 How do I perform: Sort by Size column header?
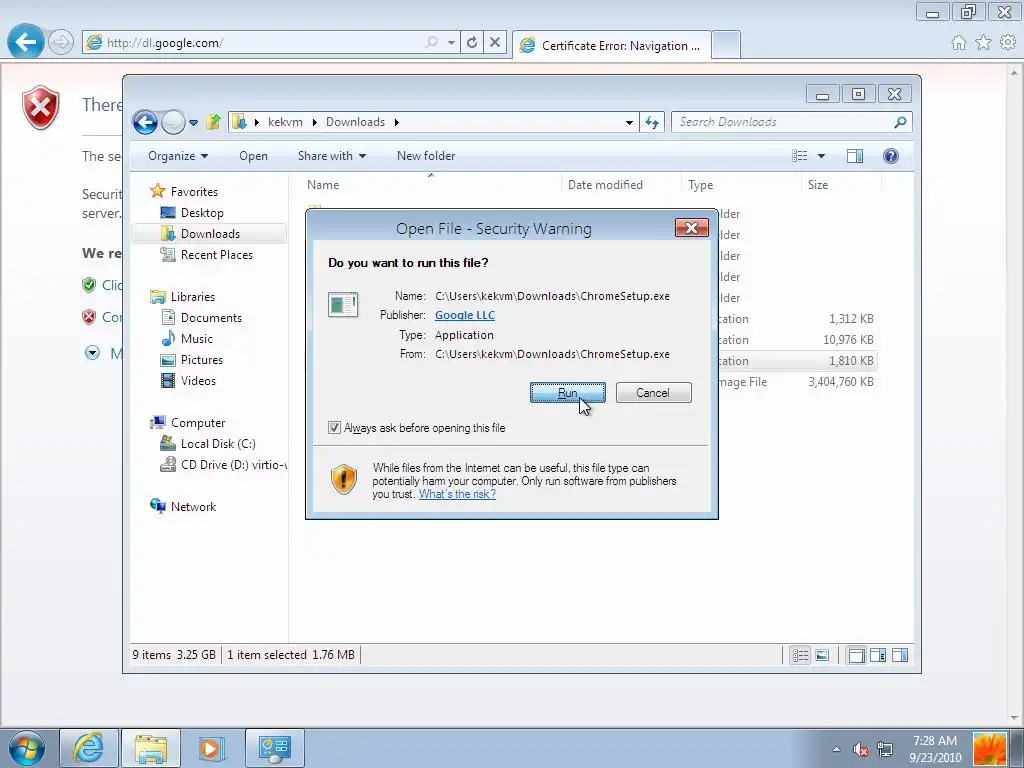click(840, 185)
